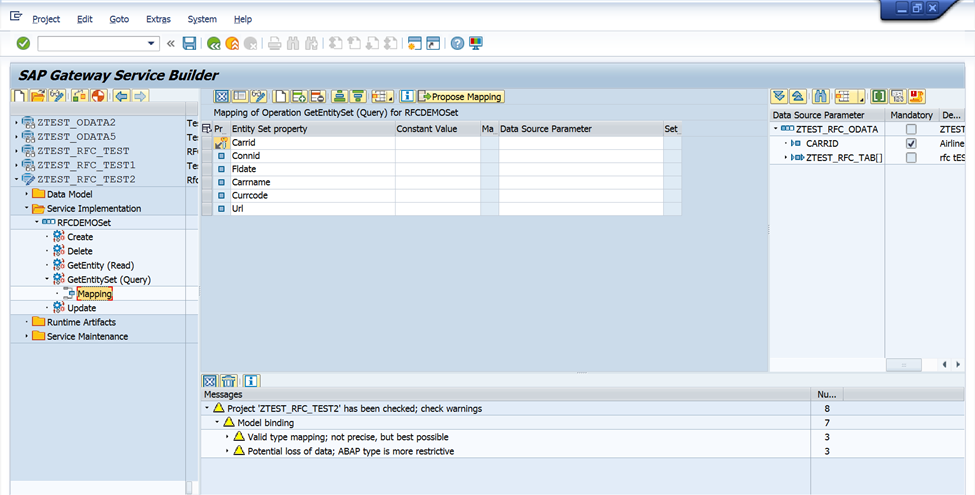
Task: Select the GetEntity (Read) operation node
Action: (100, 266)
